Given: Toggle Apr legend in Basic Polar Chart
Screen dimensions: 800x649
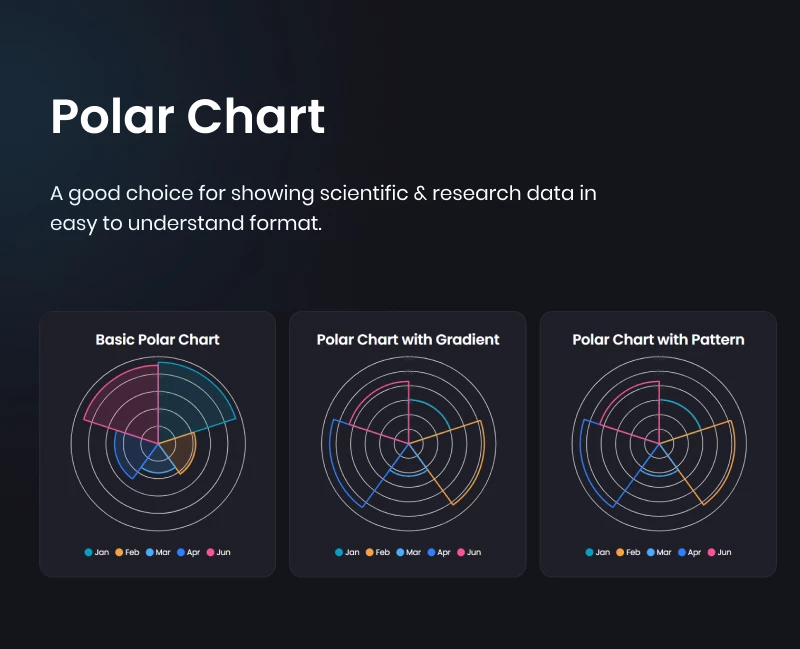Looking at the screenshot, I should (188, 552).
